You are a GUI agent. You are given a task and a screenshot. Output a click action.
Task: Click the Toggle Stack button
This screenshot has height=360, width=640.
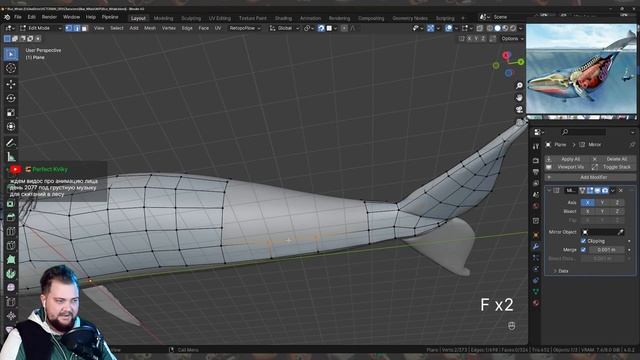click(613, 167)
